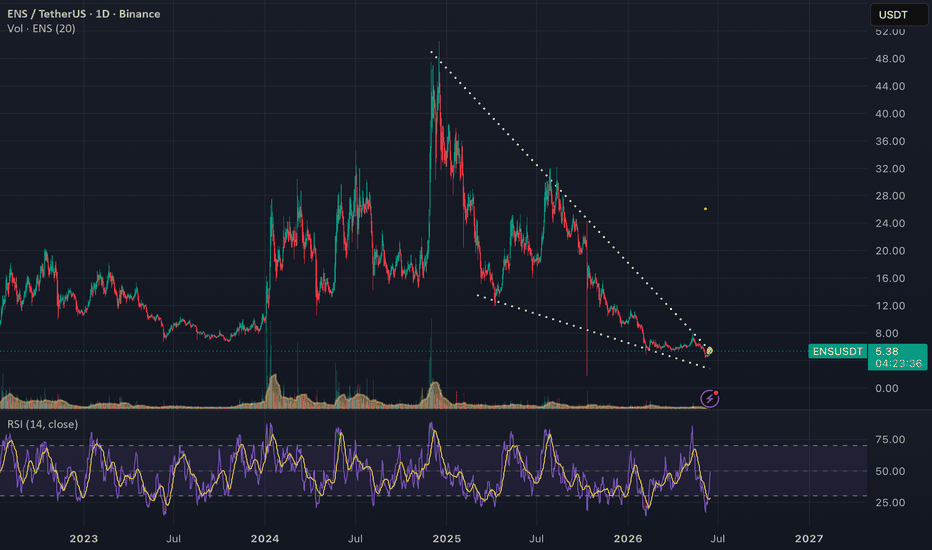932x550 pixels.
Task: Click the 25.00 RSI axis label
Action: (x=890, y=502)
